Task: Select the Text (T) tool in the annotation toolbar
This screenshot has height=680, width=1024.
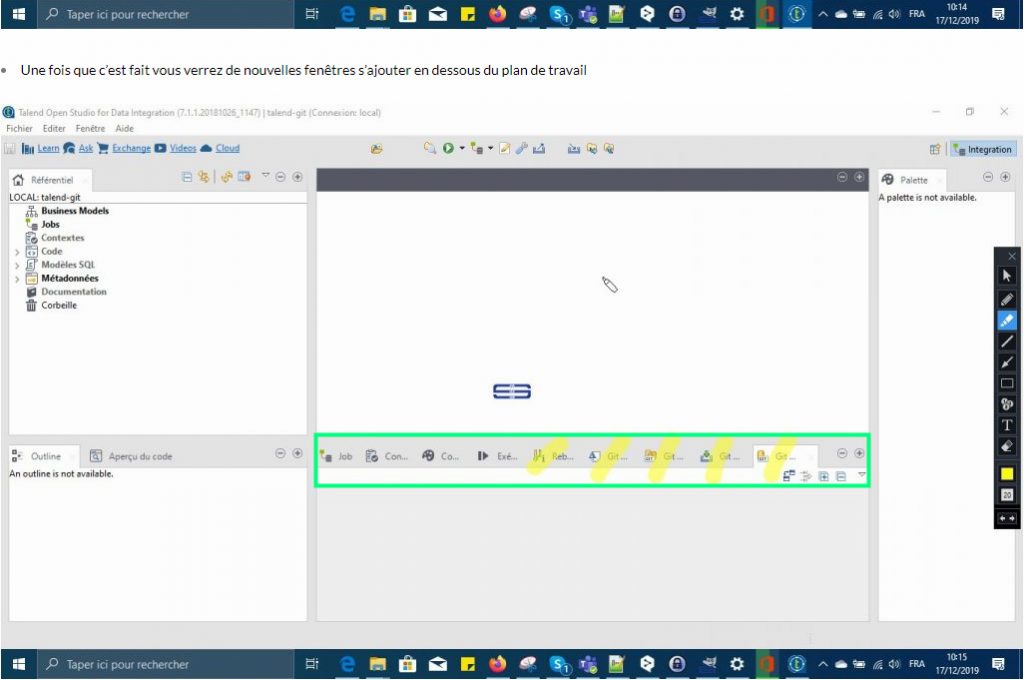Action: point(1006,425)
